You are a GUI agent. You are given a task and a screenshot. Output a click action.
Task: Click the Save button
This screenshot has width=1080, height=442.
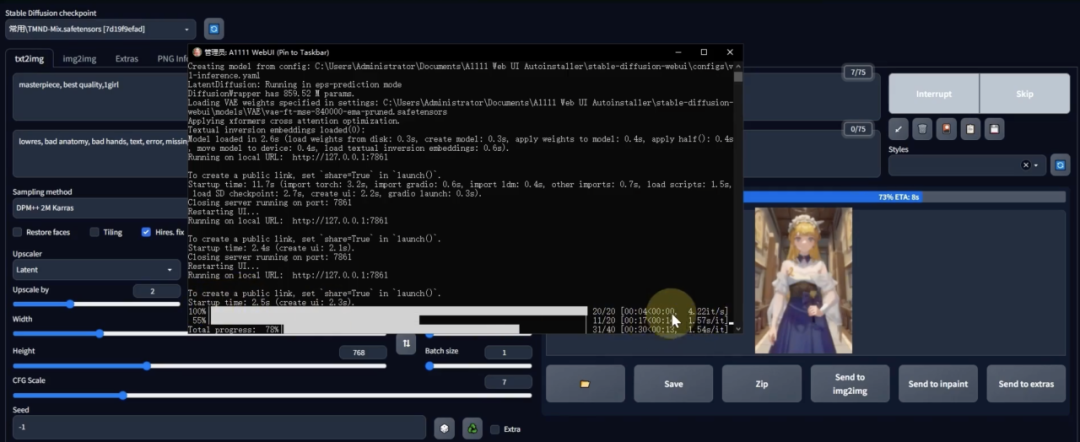(x=674, y=383)
